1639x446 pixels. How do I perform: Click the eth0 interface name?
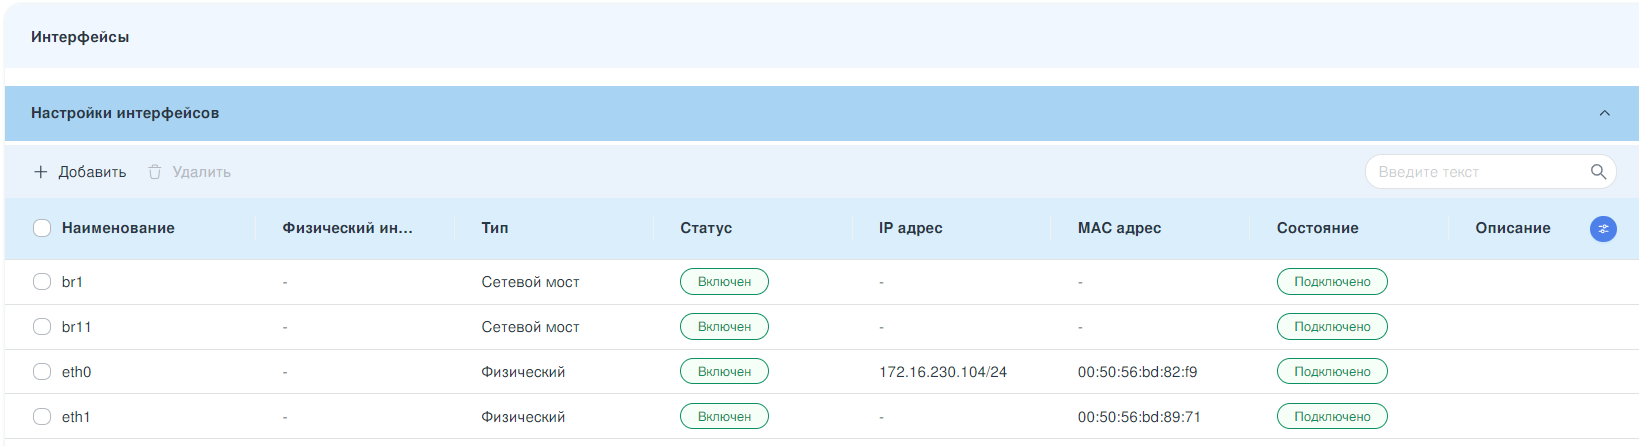76,372
